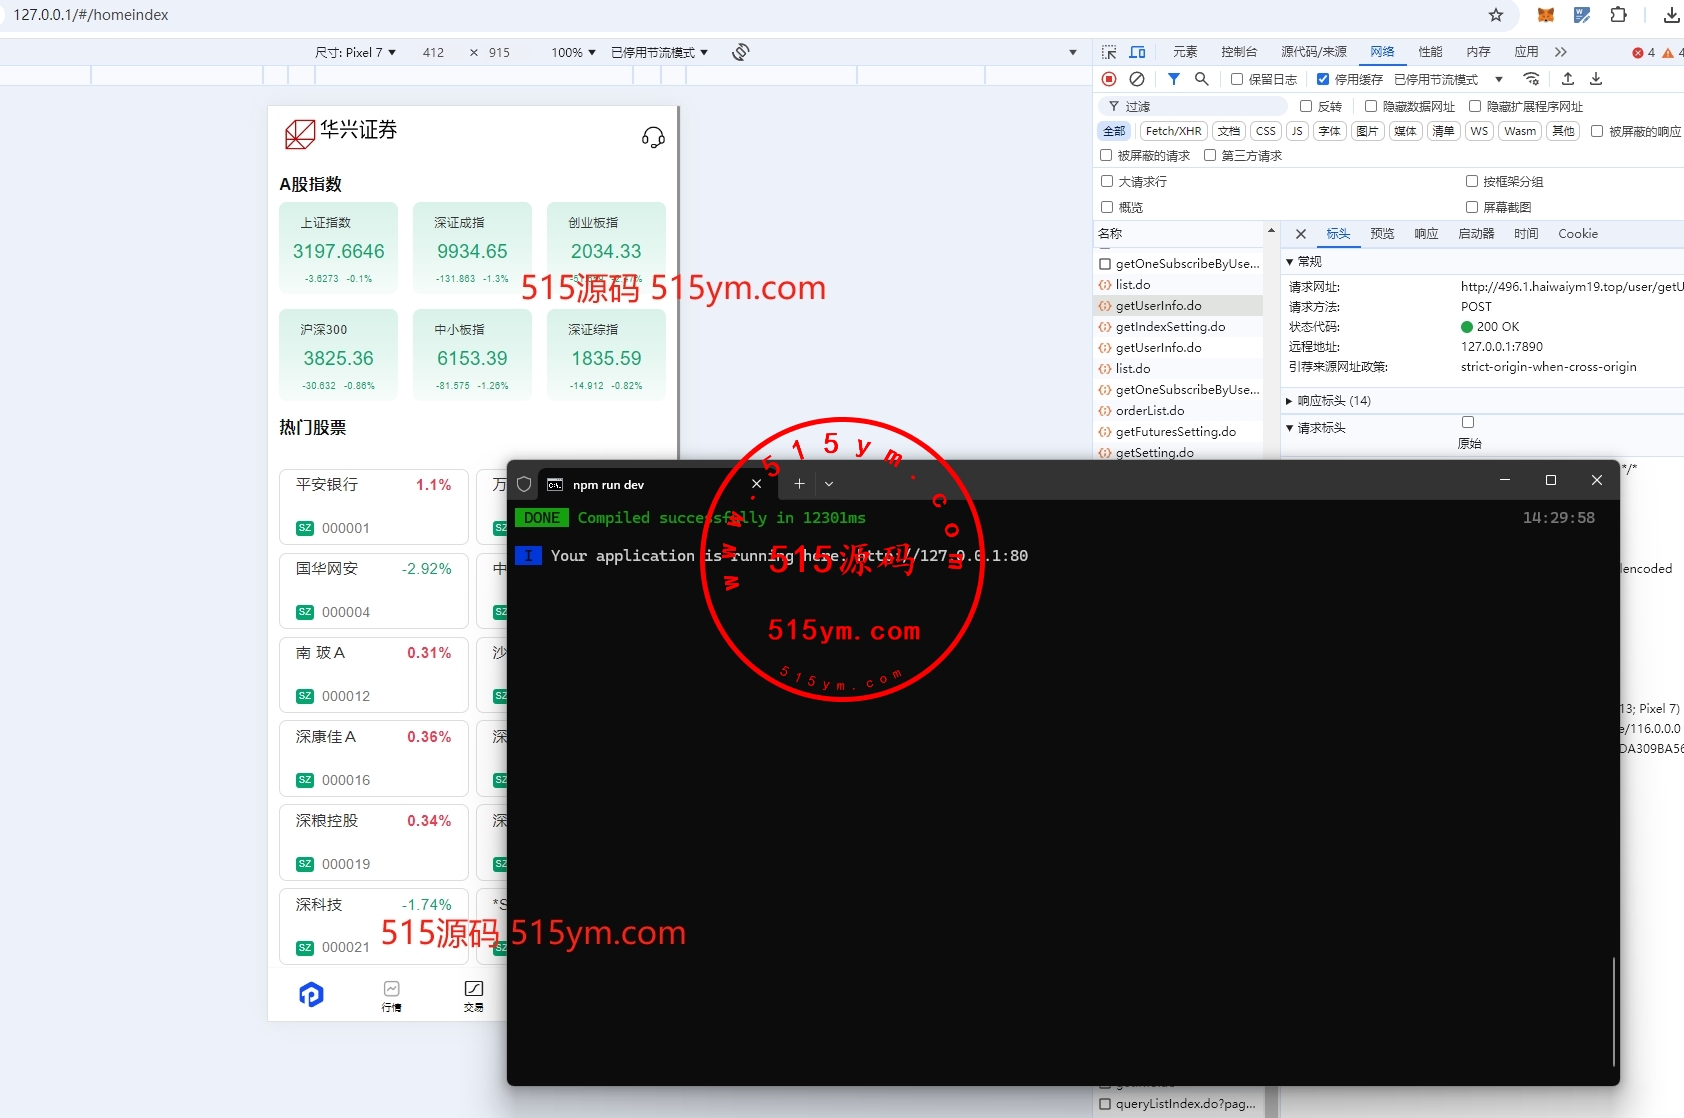Open network search with magnifier icon

(1202, 79)
